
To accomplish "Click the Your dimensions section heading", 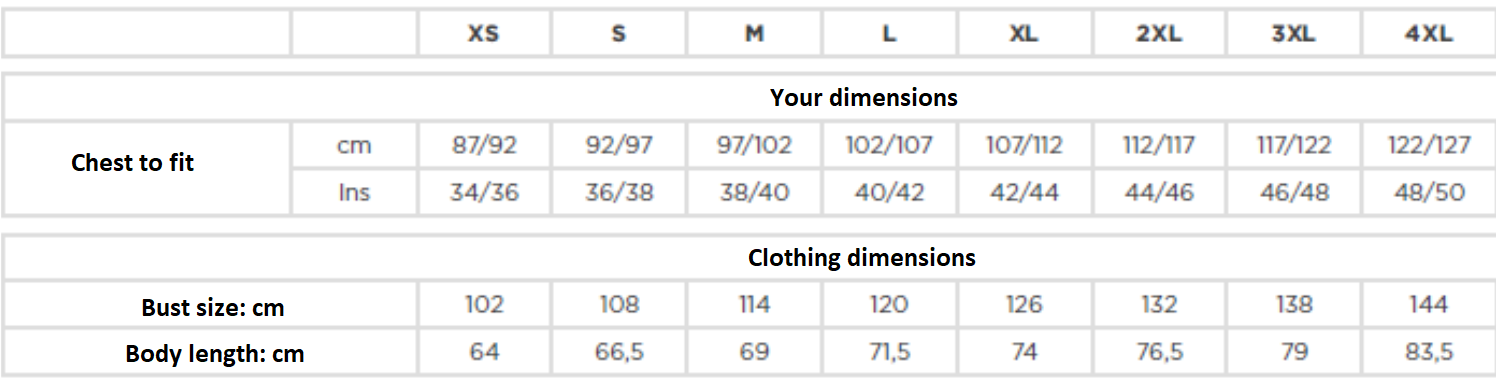I will tap(864, 97).
